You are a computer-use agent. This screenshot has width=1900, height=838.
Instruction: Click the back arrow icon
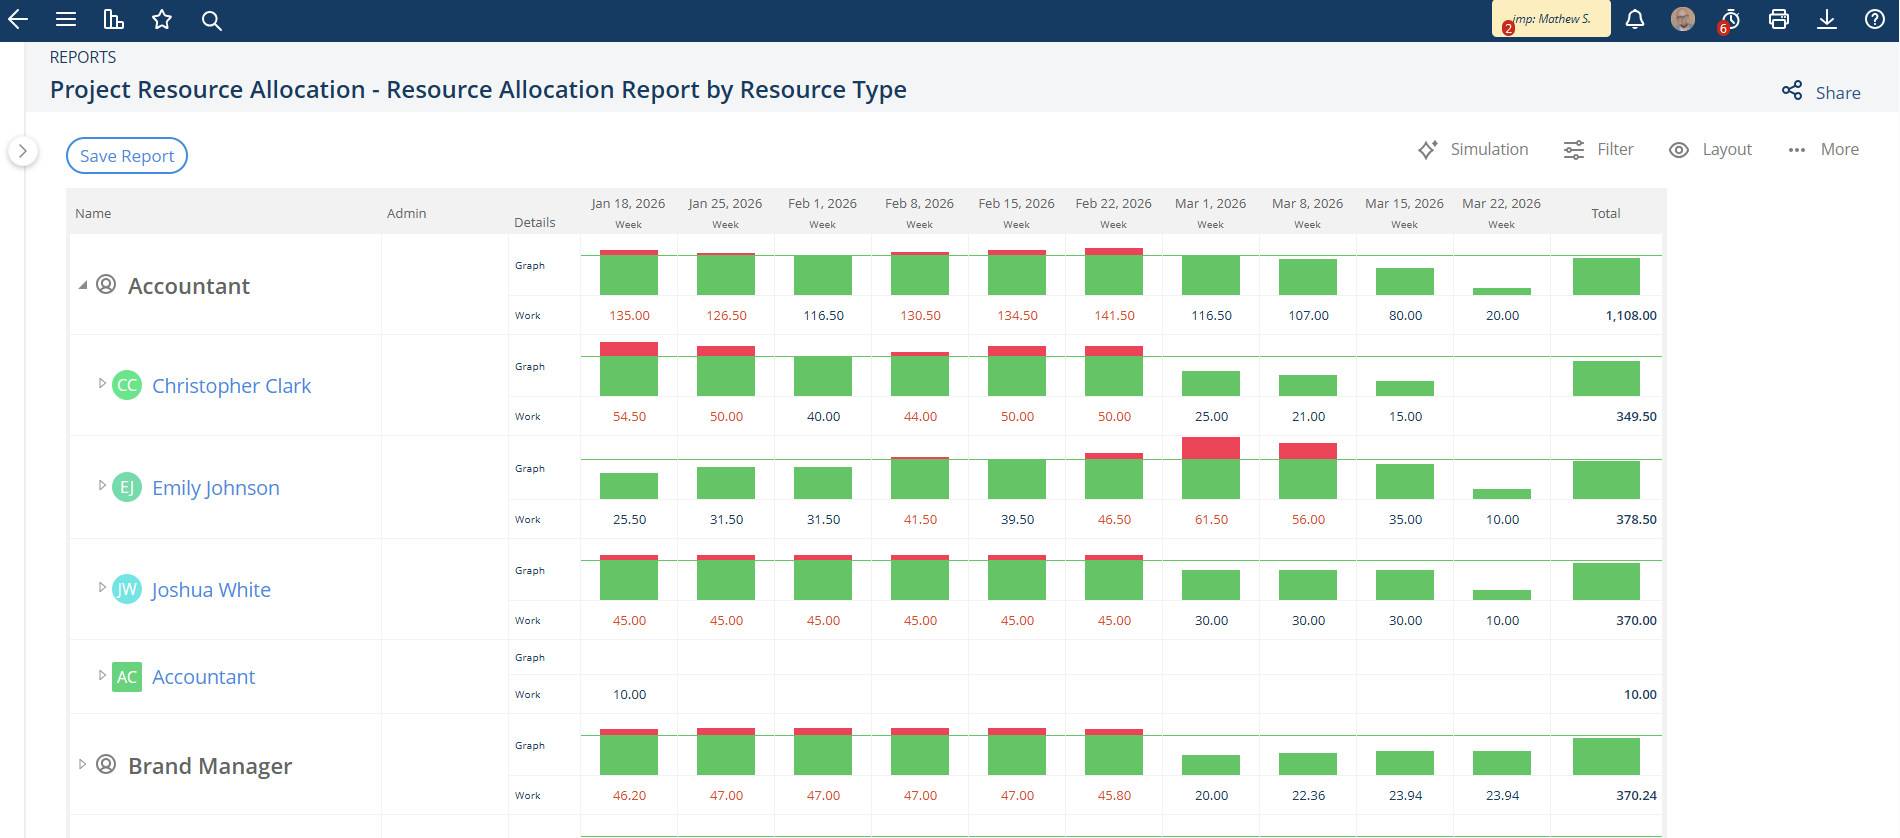[18, 20]
